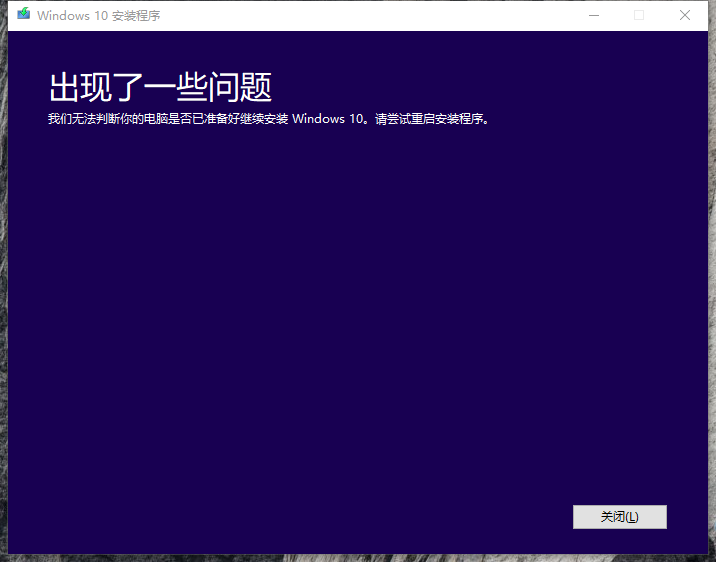
Task: Click the 关闭(L) button
Action: [x=620, y=517]
